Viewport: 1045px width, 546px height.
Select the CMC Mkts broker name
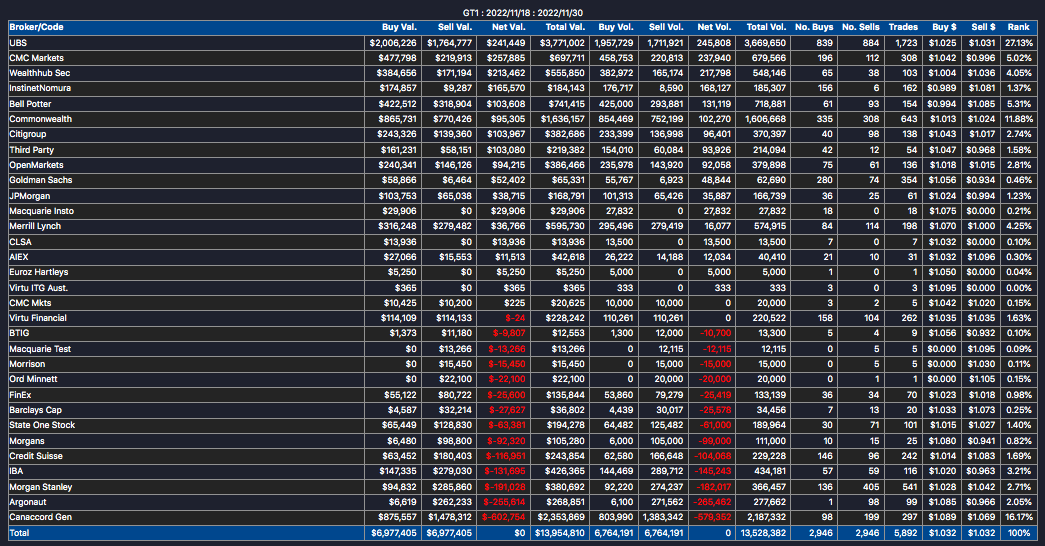click(x=30, y=303)
